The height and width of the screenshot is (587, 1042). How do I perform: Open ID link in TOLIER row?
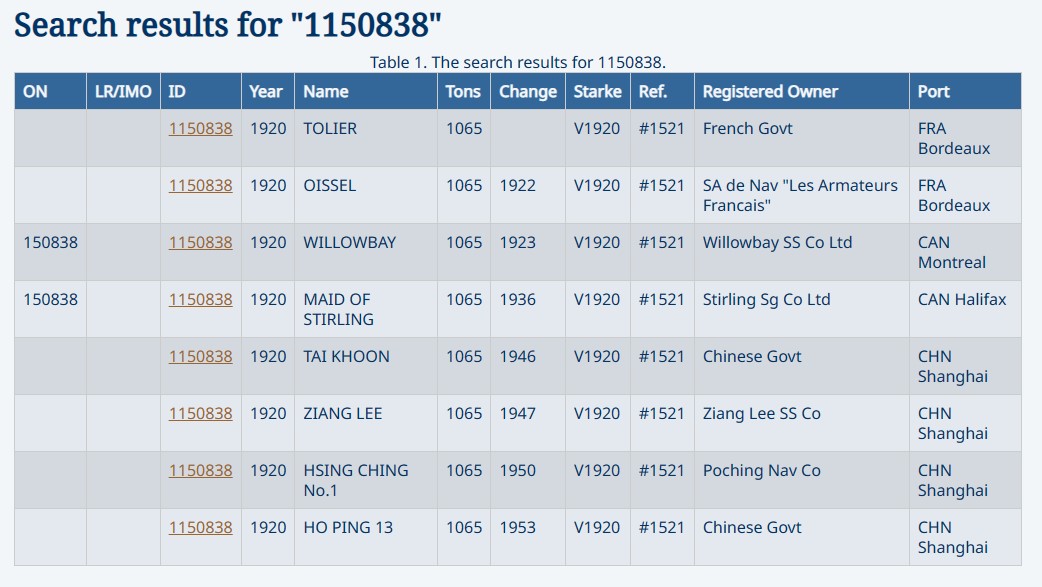[200, 128]
